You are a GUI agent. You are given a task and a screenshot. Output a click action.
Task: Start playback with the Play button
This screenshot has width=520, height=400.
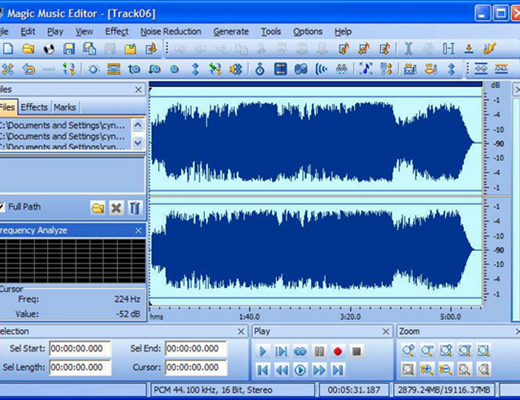click(x=263, y=351)
